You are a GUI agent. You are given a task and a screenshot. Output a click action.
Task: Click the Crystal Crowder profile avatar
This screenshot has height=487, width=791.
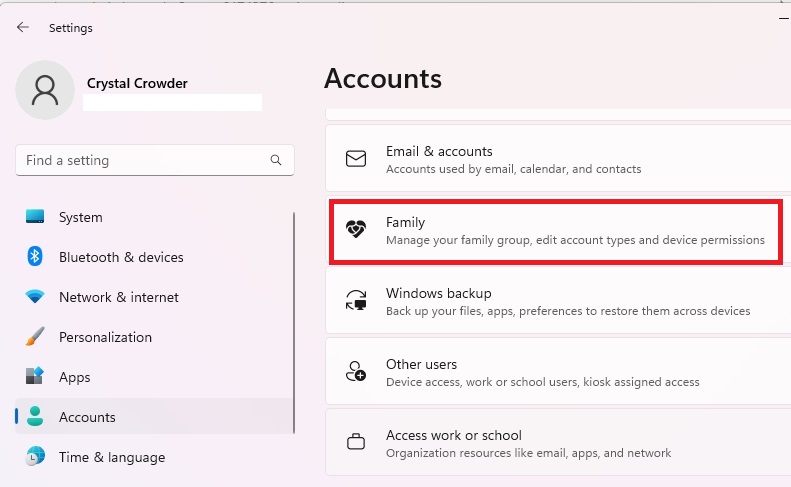pos(45,90)
